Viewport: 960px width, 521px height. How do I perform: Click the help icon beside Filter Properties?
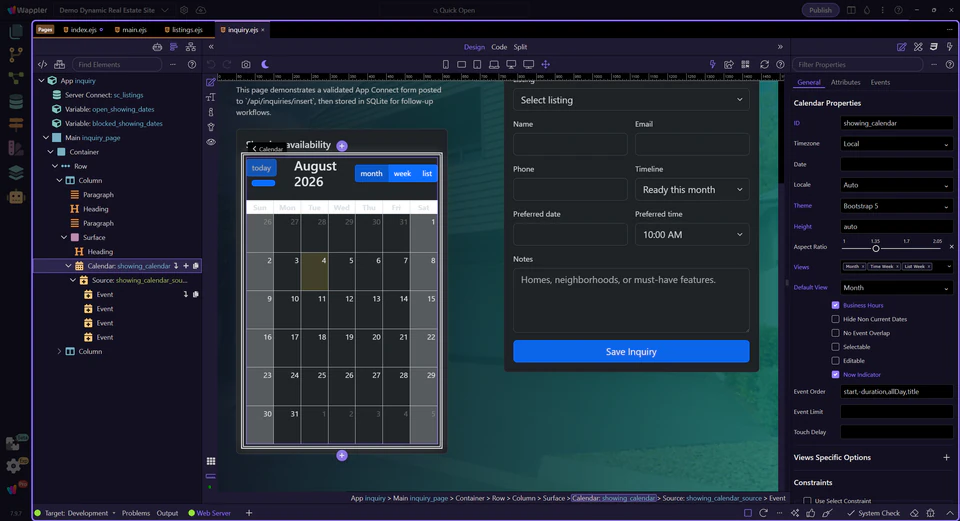coord(950,64)
